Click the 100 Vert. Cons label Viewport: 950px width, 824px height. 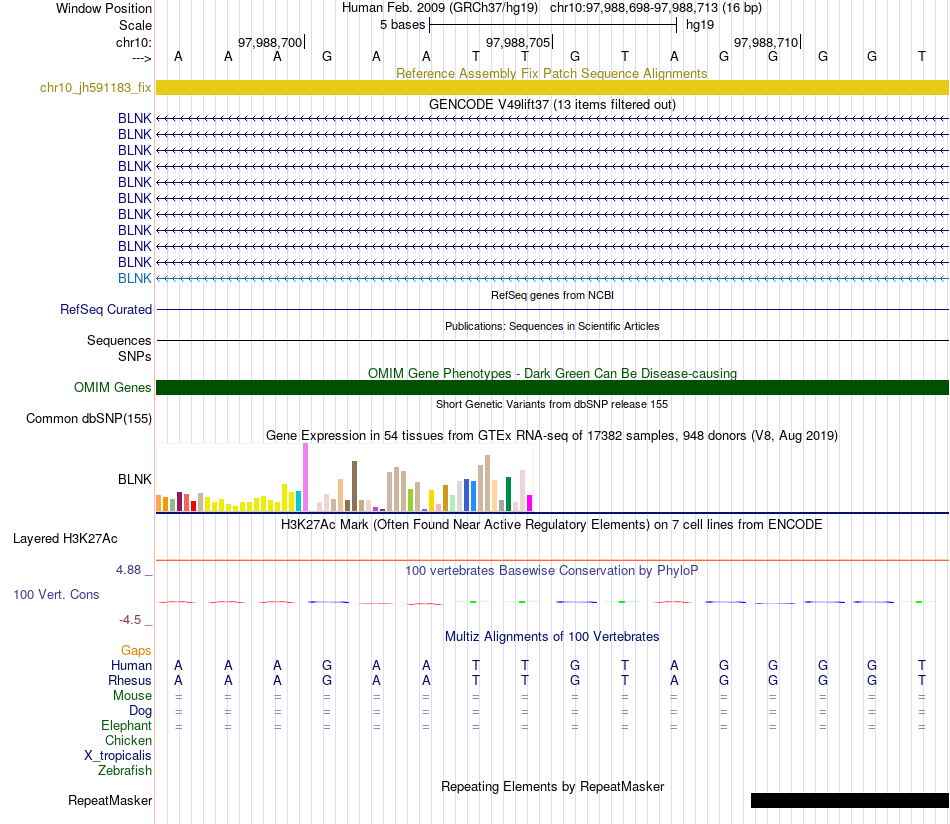pyautogui.click(x=56, y=594)
